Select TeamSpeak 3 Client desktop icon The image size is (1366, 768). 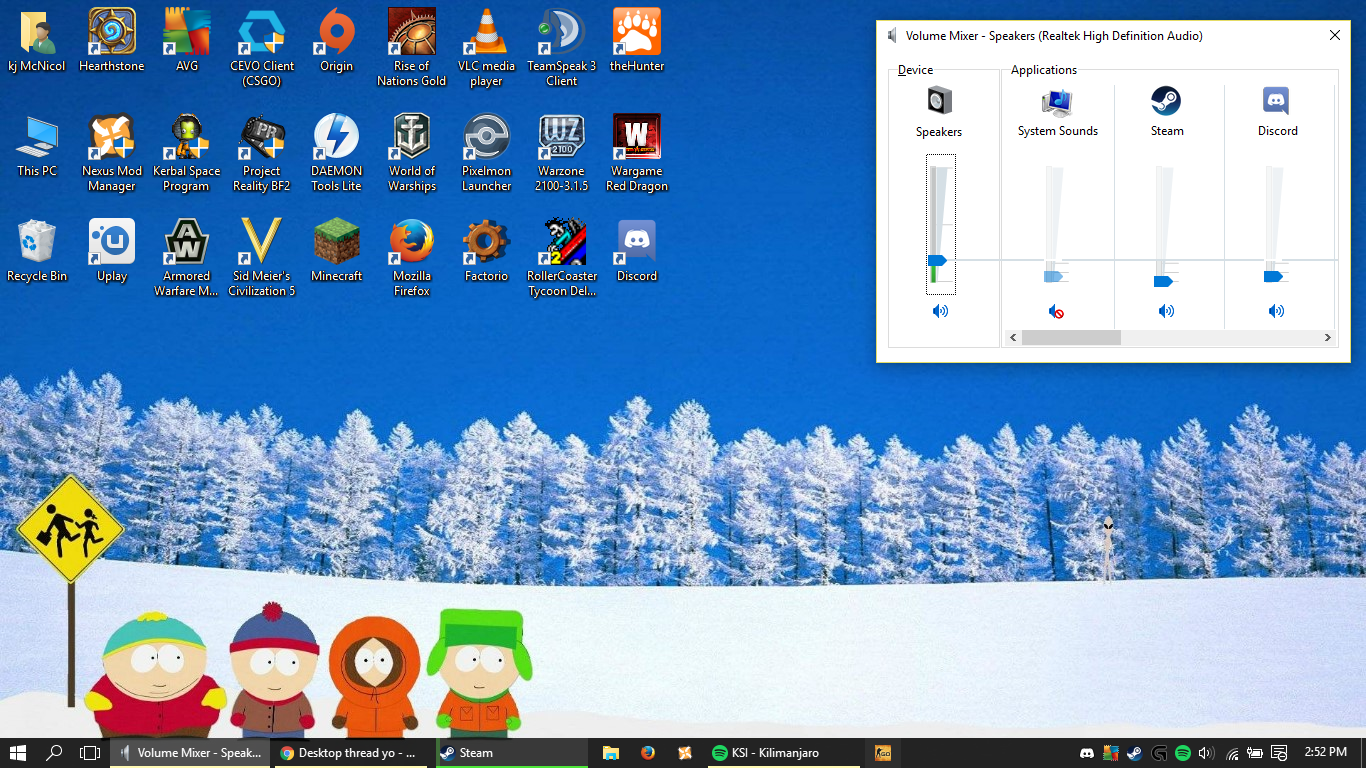[x=562, y=48]
